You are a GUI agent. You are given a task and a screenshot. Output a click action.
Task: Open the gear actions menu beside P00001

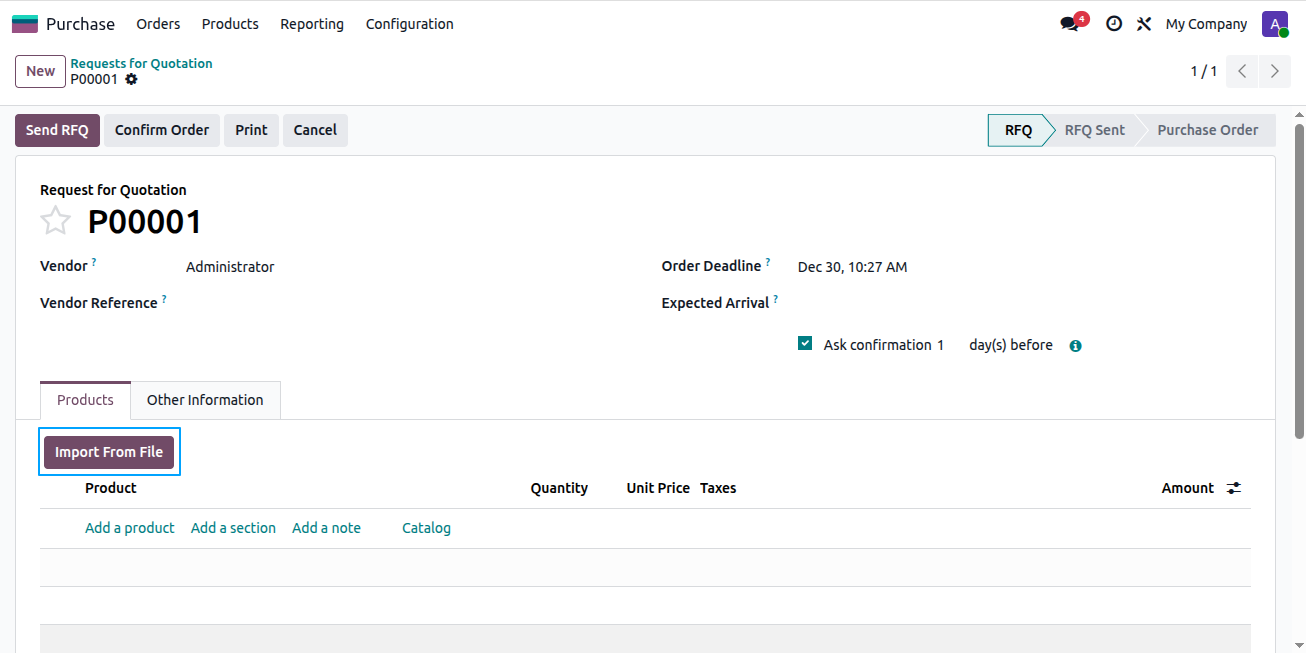tap(131, 79)
